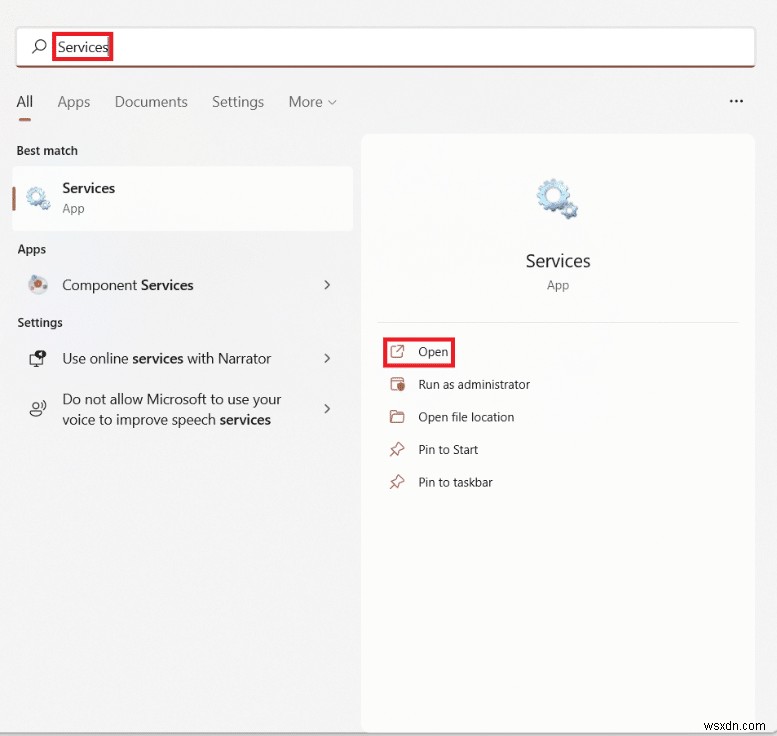Screen dimensions: 777x736
Task: Click the Narrator settings icon
Action: pos(38,358)
